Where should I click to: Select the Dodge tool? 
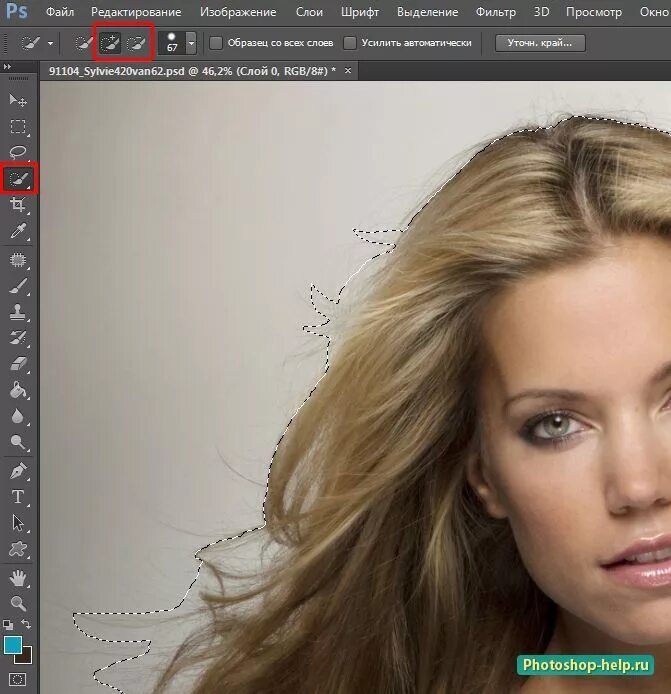pos(18,442)
